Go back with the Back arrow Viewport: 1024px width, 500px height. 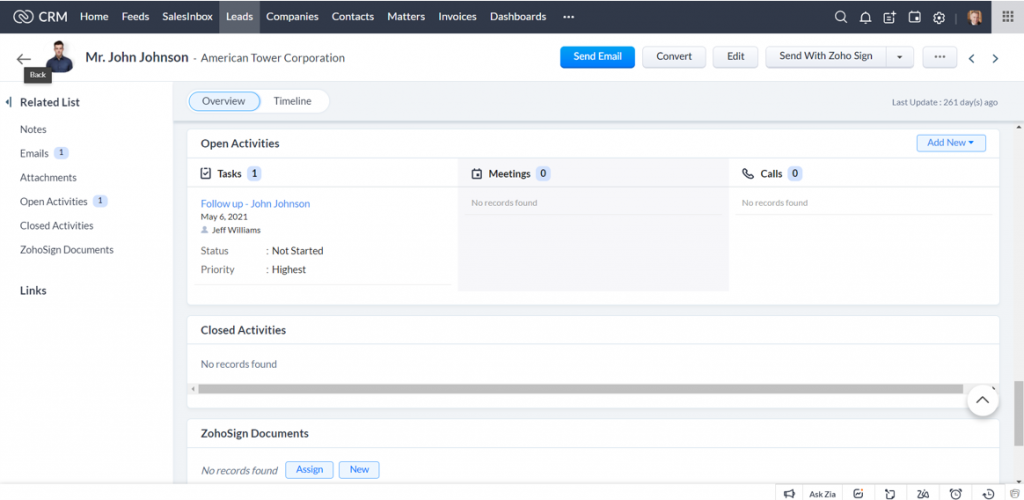[x=24, y=59]
